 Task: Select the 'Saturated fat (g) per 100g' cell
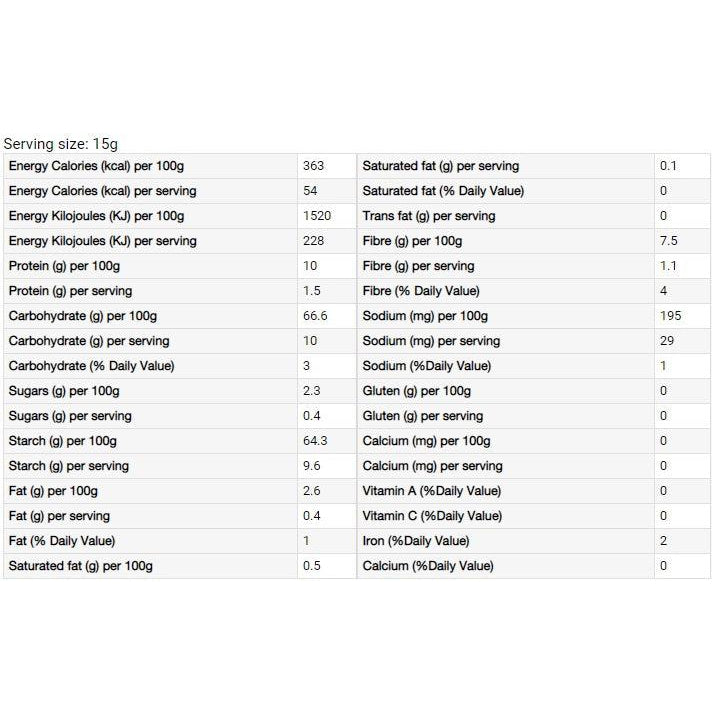[x=81, y=566]
